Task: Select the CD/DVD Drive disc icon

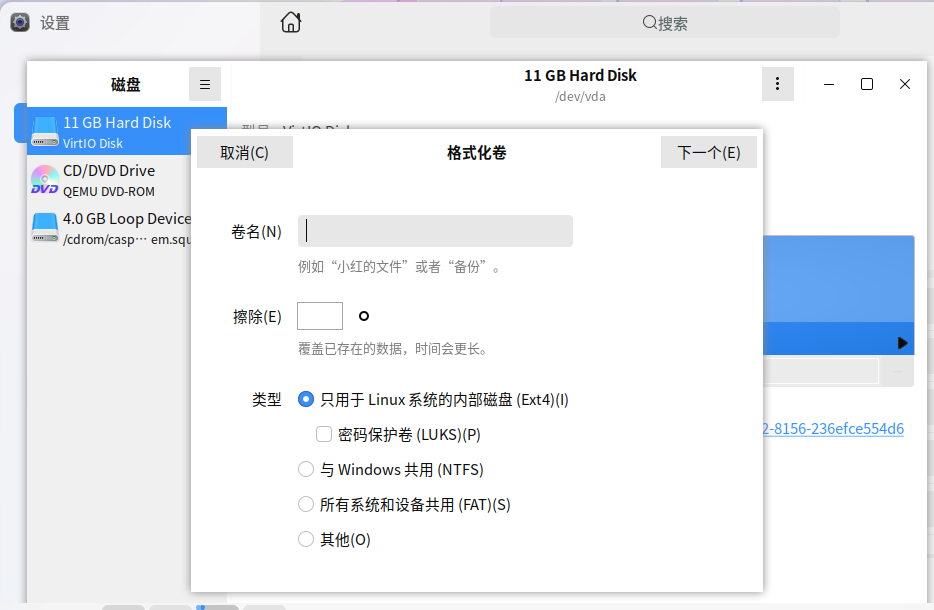Action: pos(45,180)
